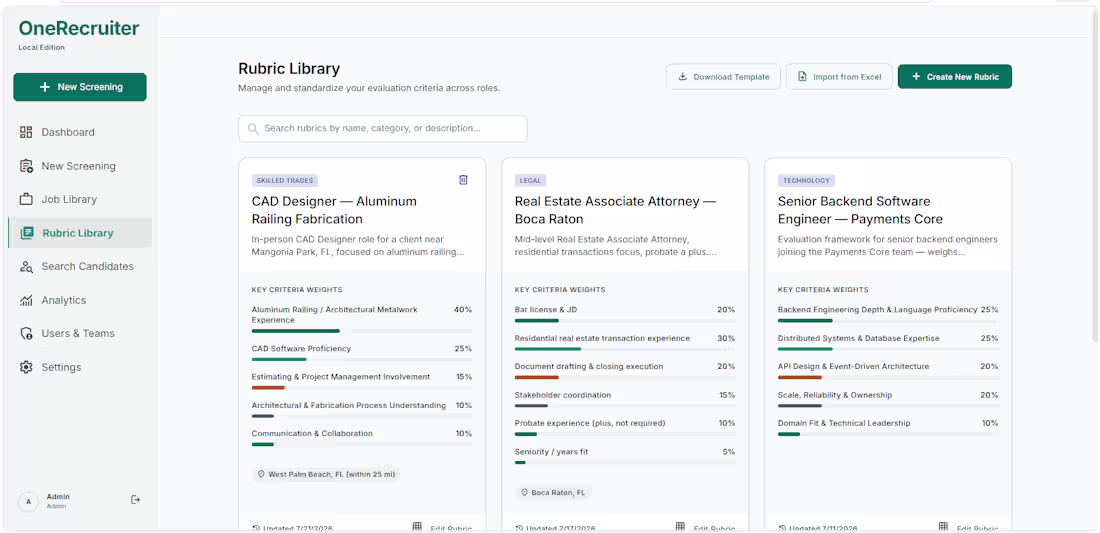
Task: Click the LEGAL category tag
Action: coord(530,180)
